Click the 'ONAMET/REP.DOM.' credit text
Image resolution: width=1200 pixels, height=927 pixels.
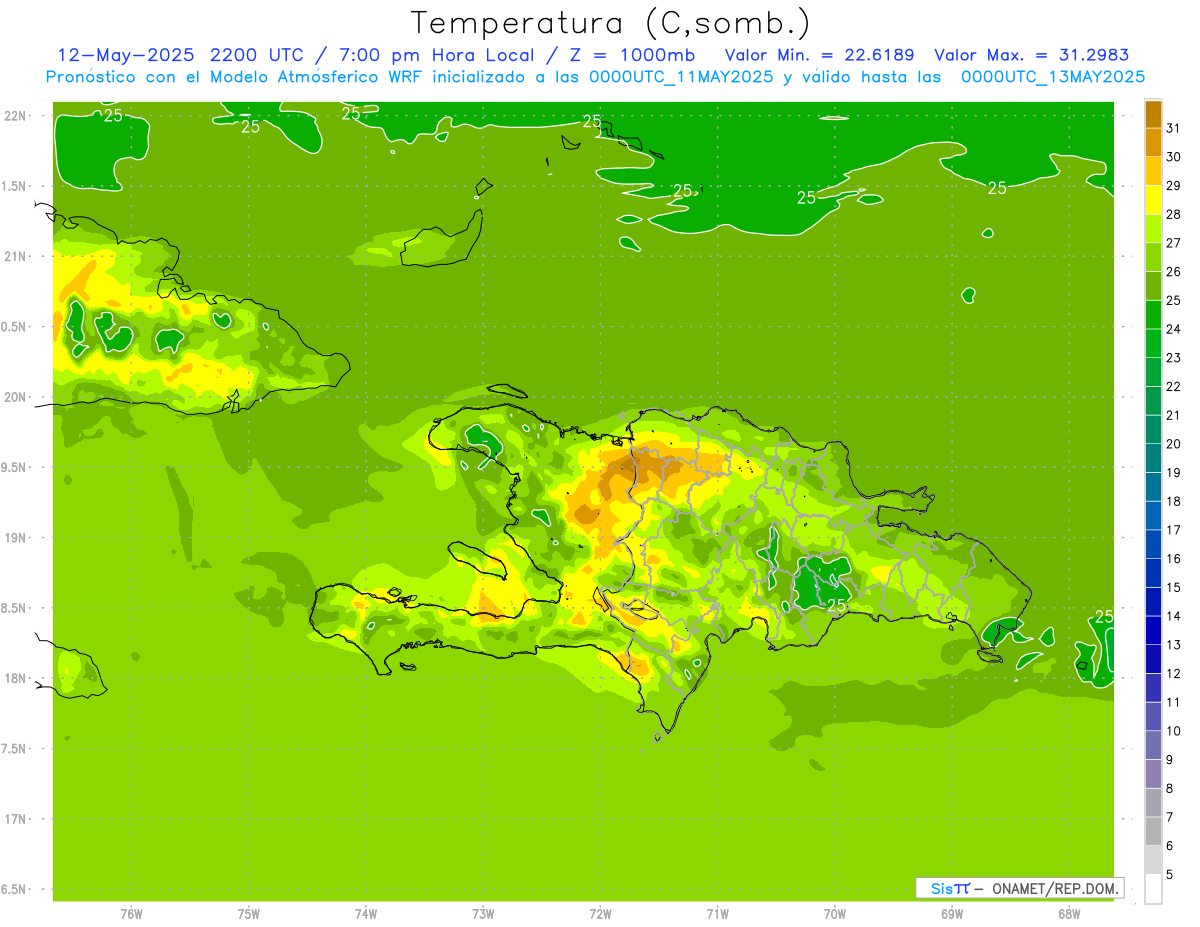point(1054,888)
